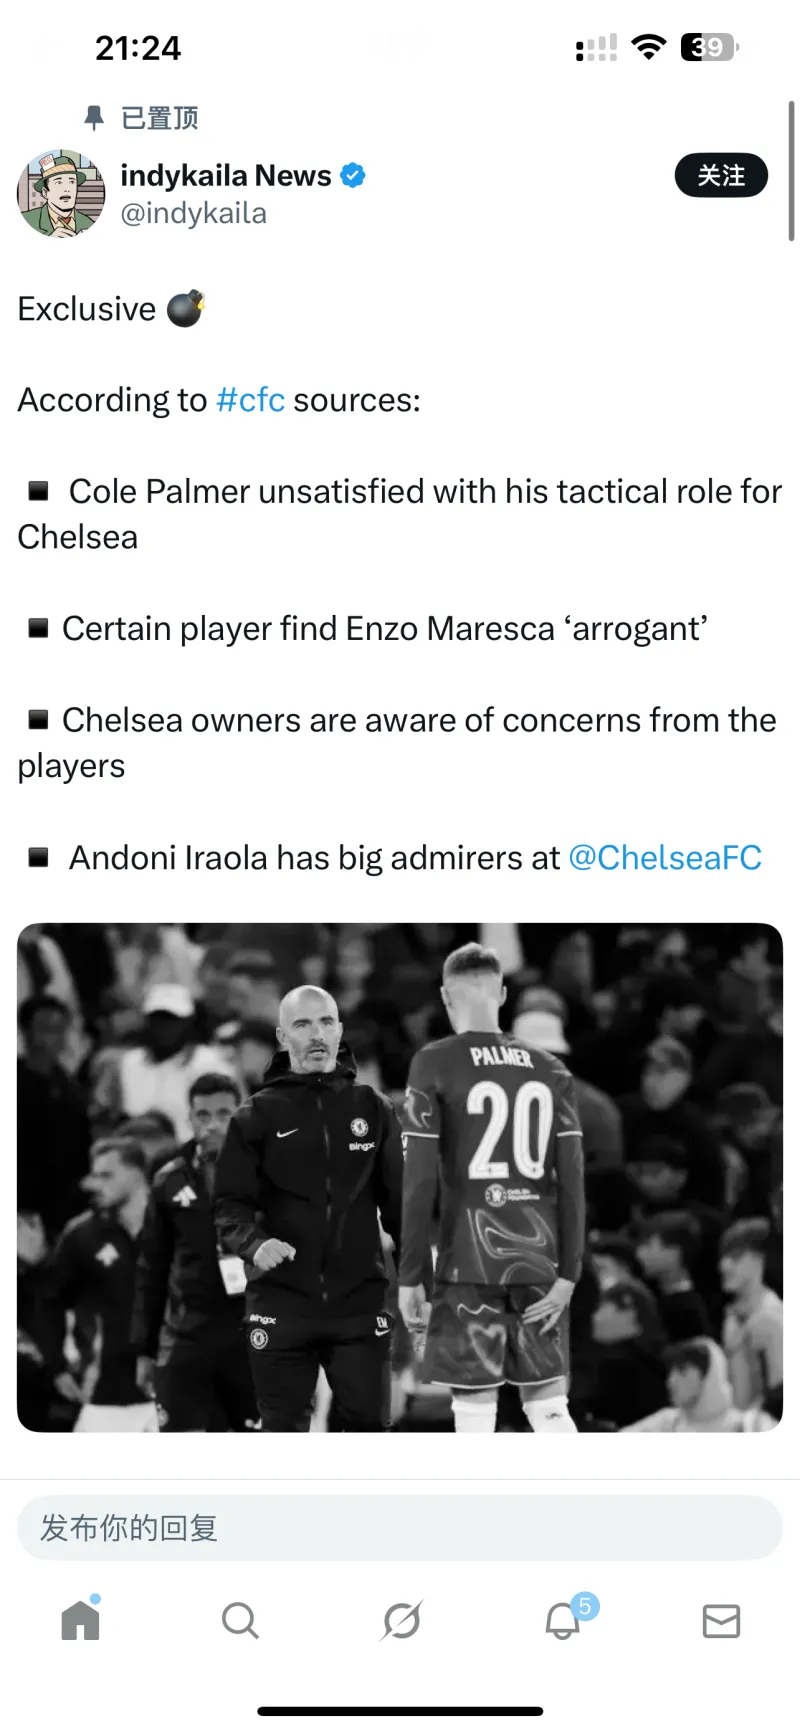Follow the account with 关注 button
The image size is (800, 1731).
pyautogui.click(x=721, y=176)
